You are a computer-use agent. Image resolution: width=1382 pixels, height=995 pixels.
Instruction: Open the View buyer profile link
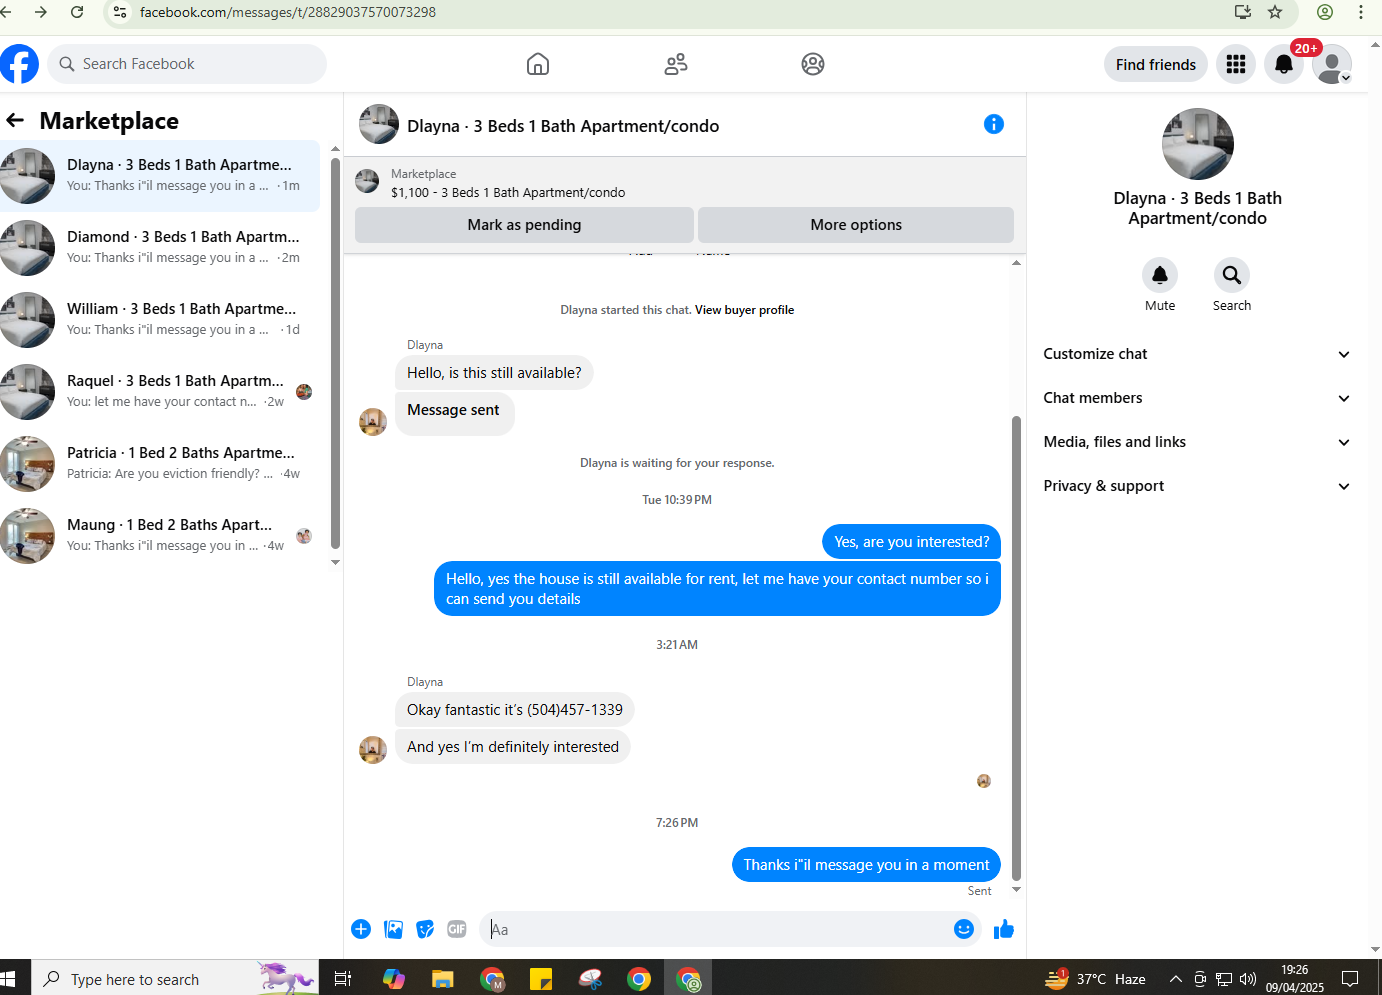tap(744, 310)
